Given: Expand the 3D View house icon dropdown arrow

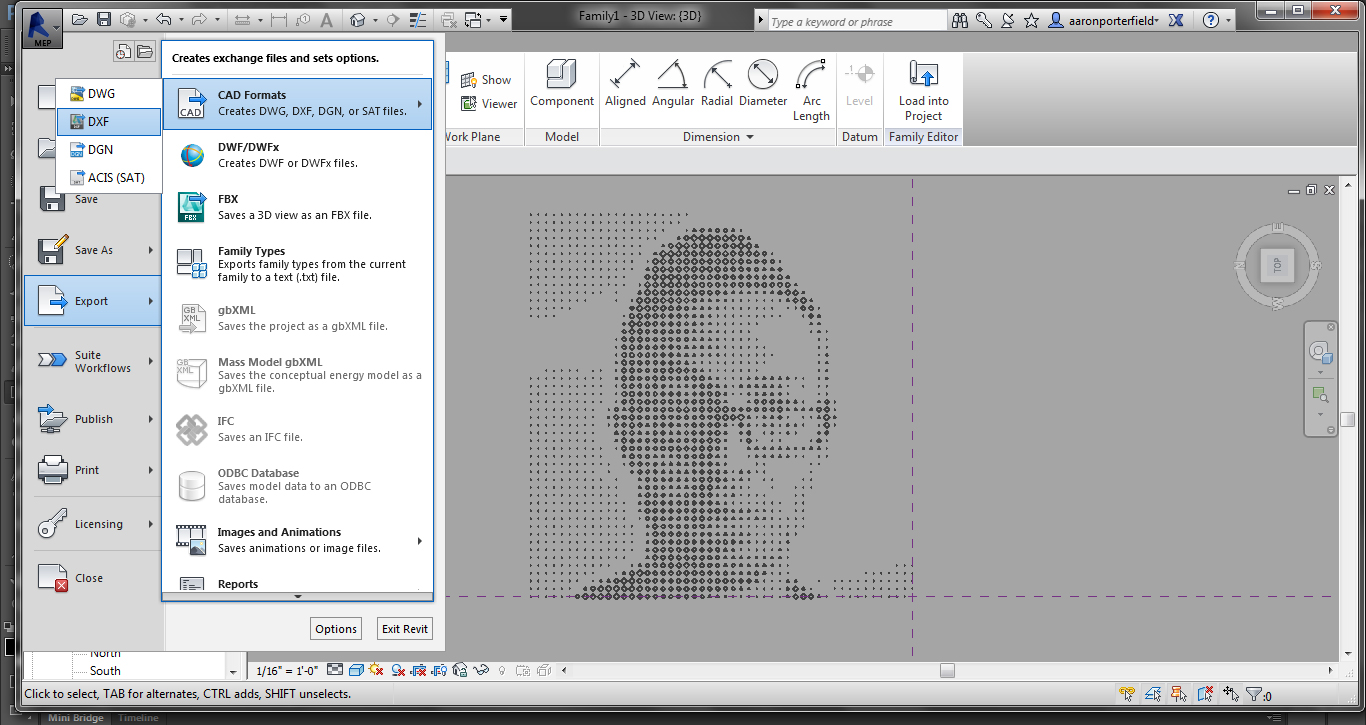Looking at the screenshot, I should coord(375,20).
